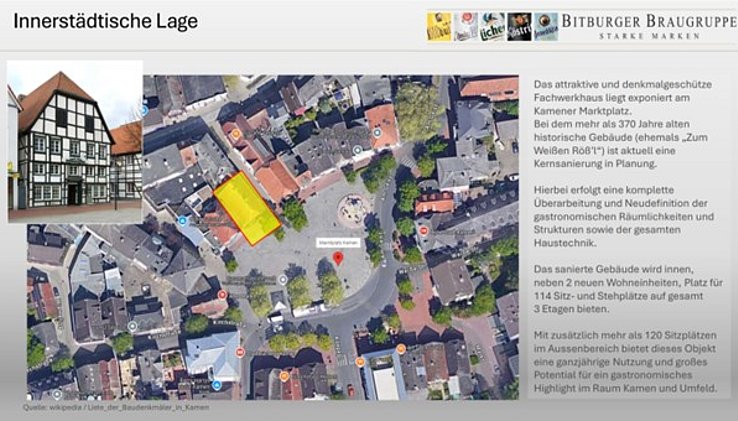Select the black Köstritzer brand logo

(x=519, y=26)
